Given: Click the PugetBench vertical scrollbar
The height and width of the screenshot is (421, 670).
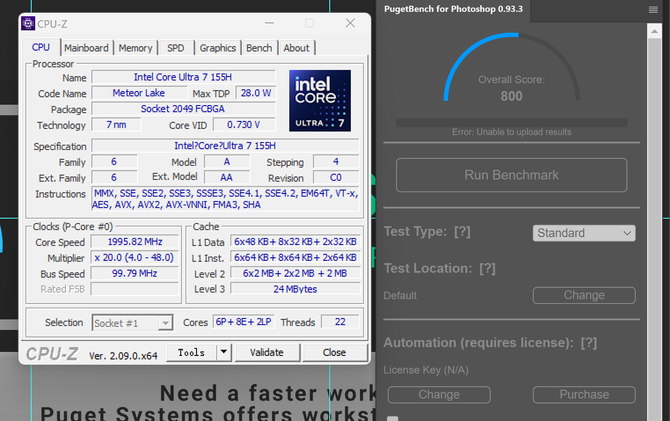Looking at the screenshot, I should (654, 222).
